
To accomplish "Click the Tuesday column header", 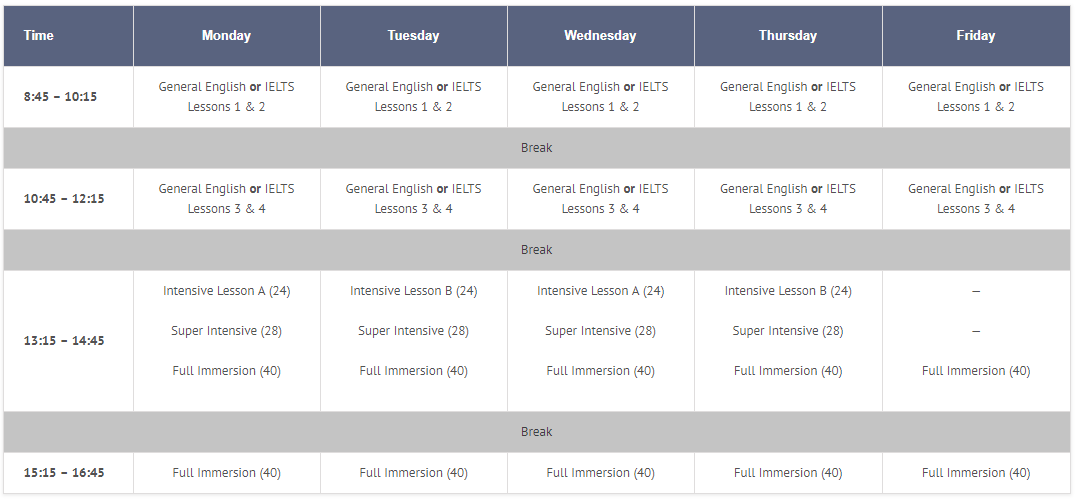I will [413, 36].
